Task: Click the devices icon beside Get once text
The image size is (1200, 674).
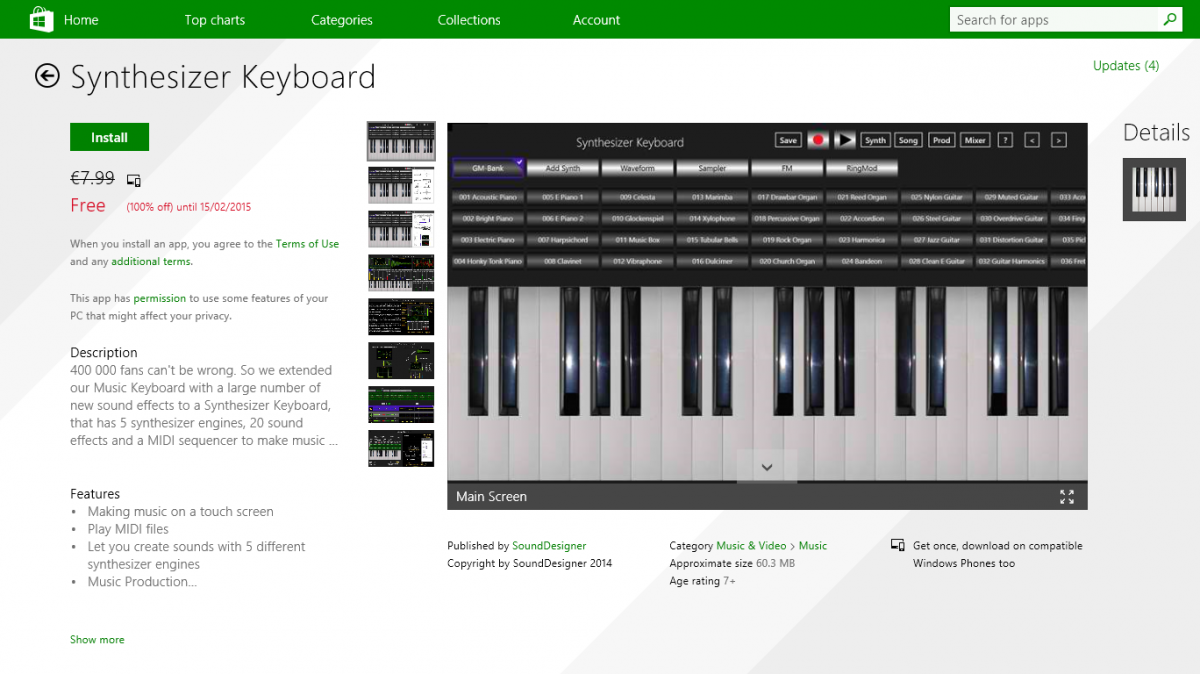Action: (897, 546)
